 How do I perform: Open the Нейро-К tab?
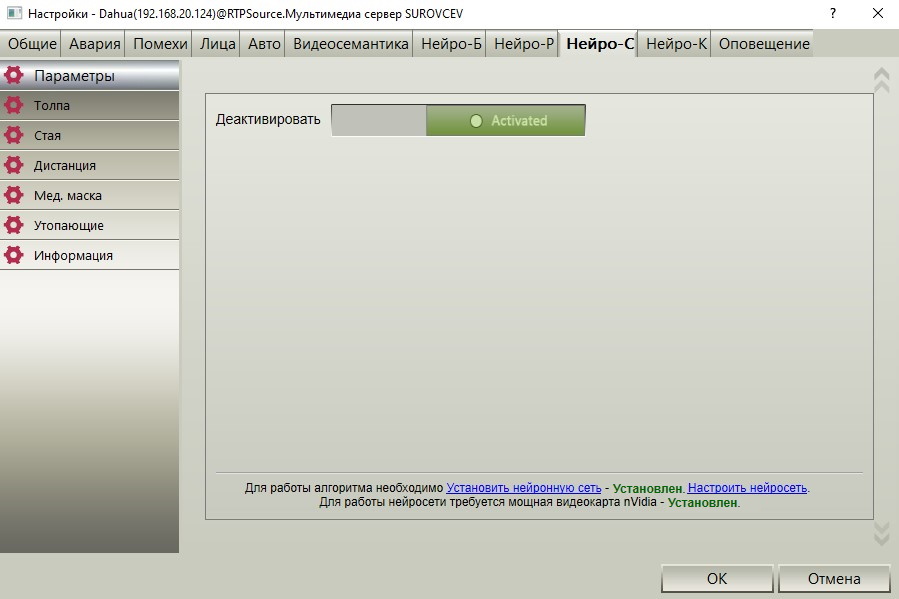click(x=676, y=44)
